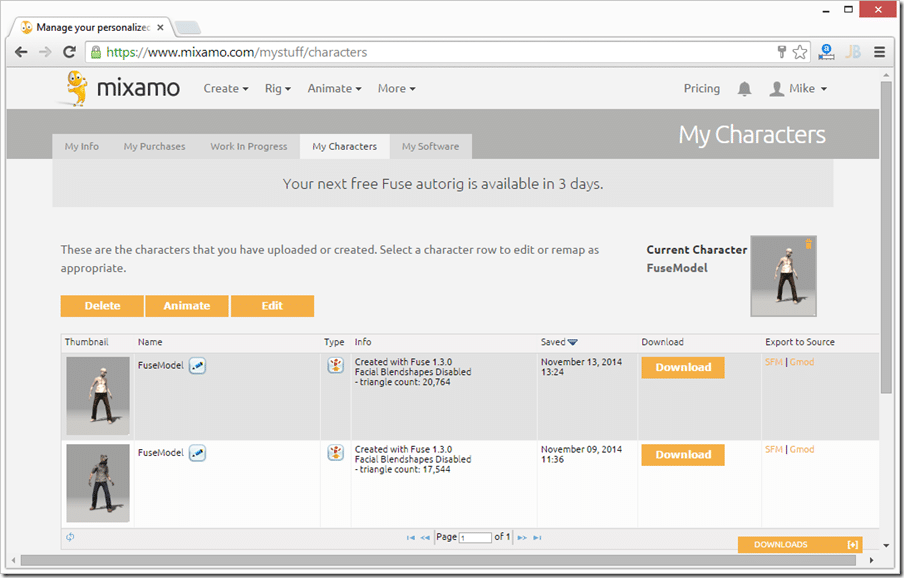Click the Current Character preview image

click(784, 276)
